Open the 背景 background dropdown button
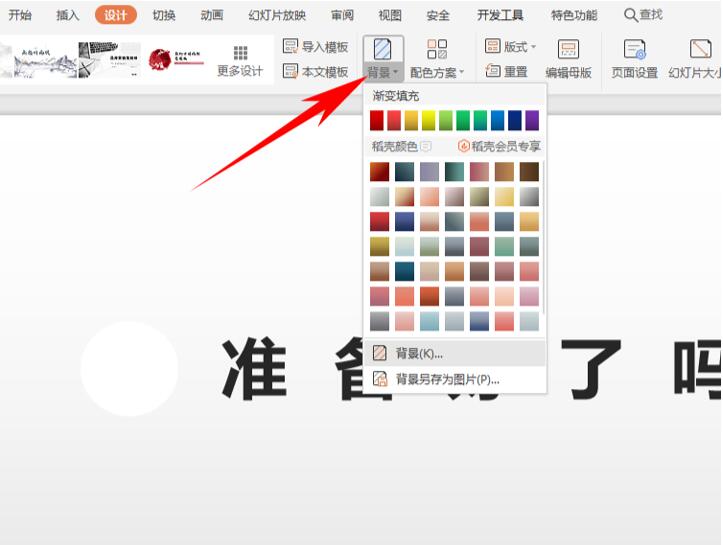This screenshot has height=545, width=723. 383,59
